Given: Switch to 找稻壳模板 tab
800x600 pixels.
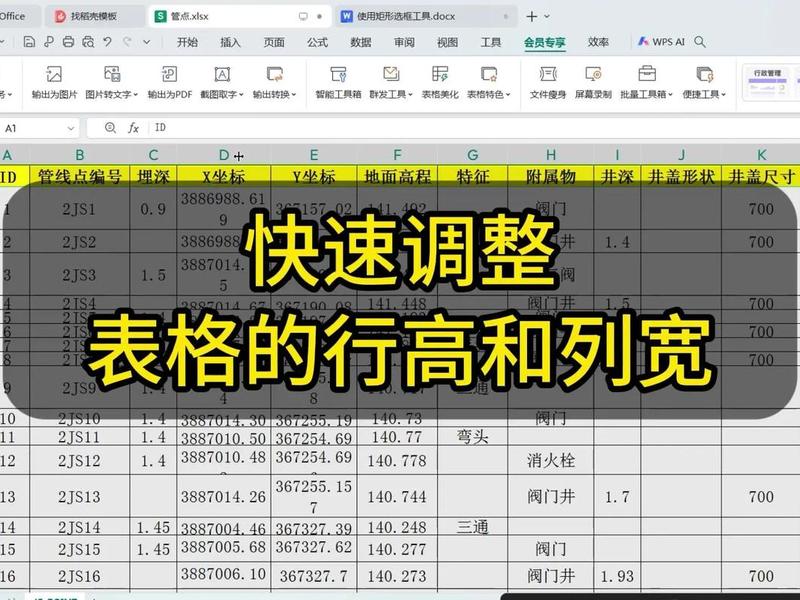Looking at the screenshot, I should click(x=93, y=16).
